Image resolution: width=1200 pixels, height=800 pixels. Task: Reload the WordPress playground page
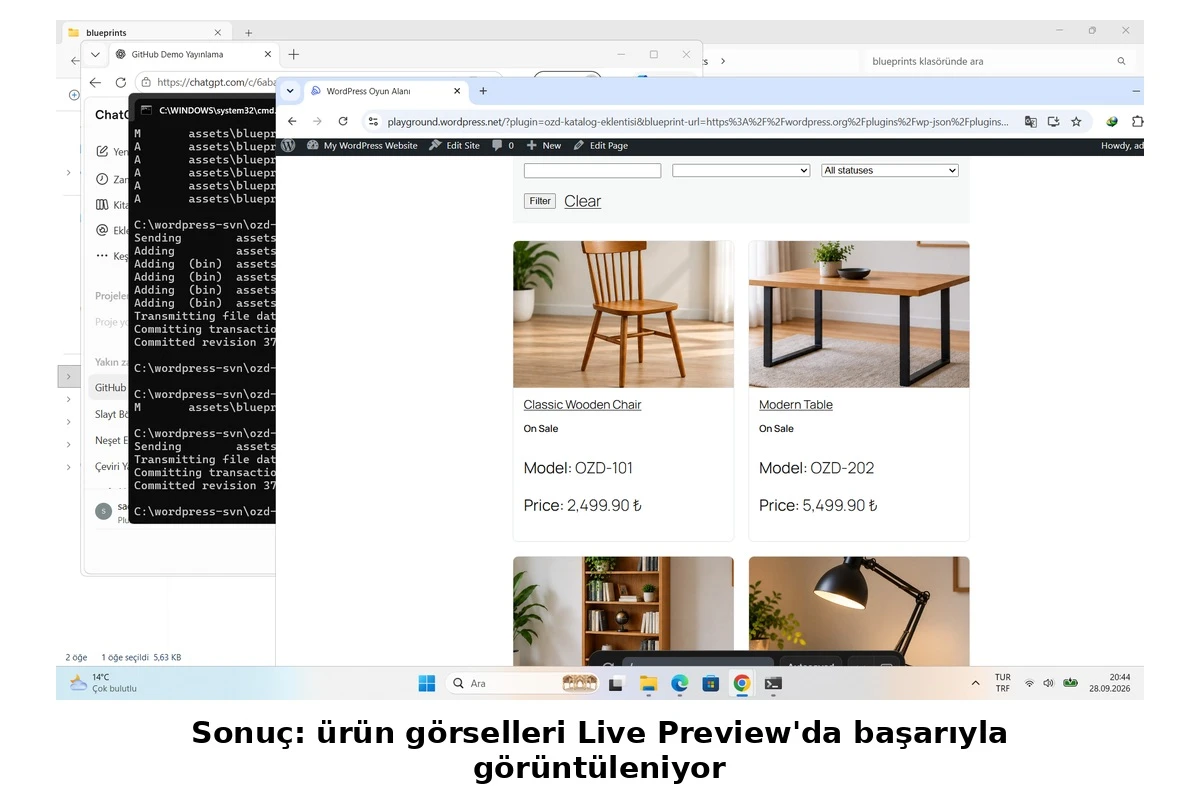(x=343, y=121)
